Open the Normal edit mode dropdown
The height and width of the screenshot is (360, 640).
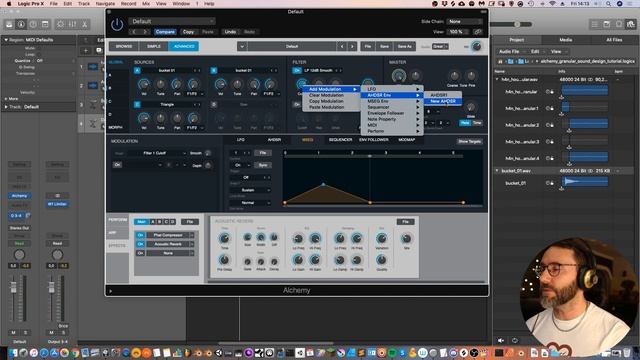tap(250, 203)
